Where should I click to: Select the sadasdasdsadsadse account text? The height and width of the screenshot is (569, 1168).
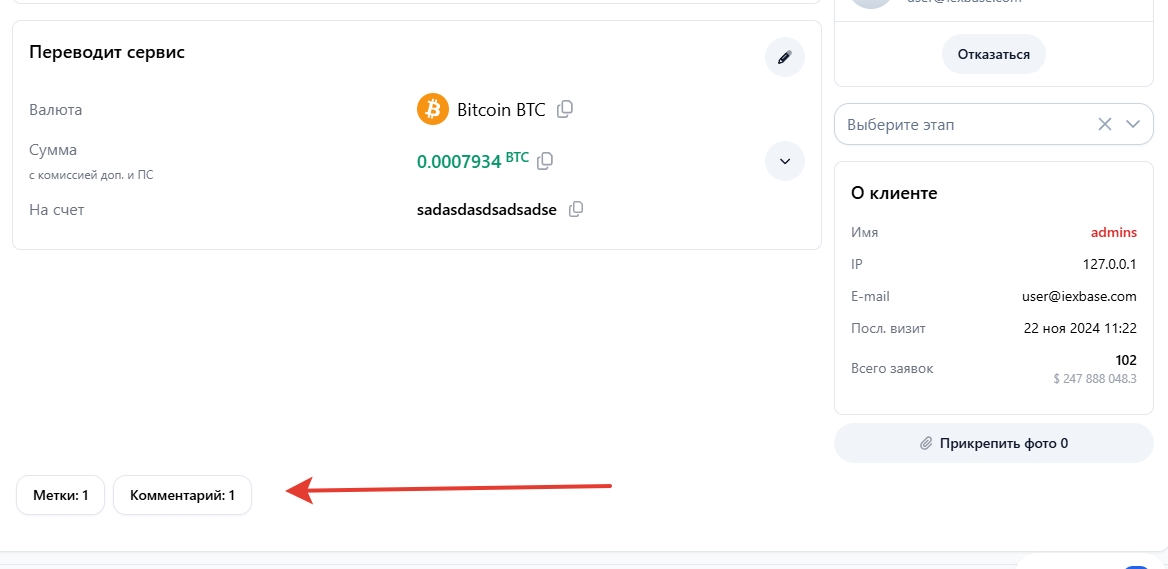486,210
